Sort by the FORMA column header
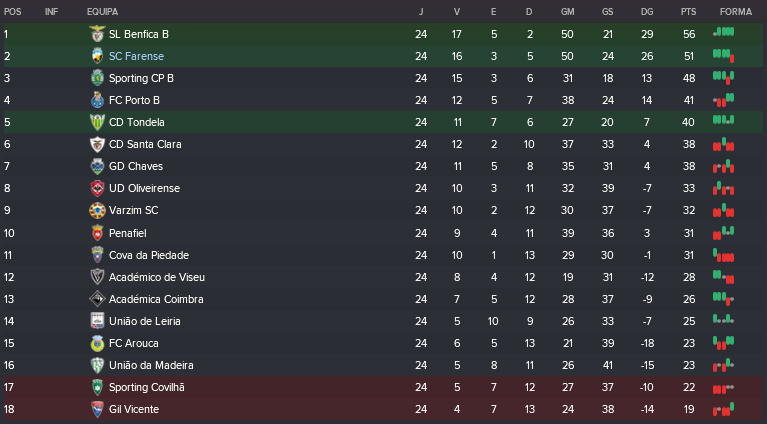 [735, 11]
